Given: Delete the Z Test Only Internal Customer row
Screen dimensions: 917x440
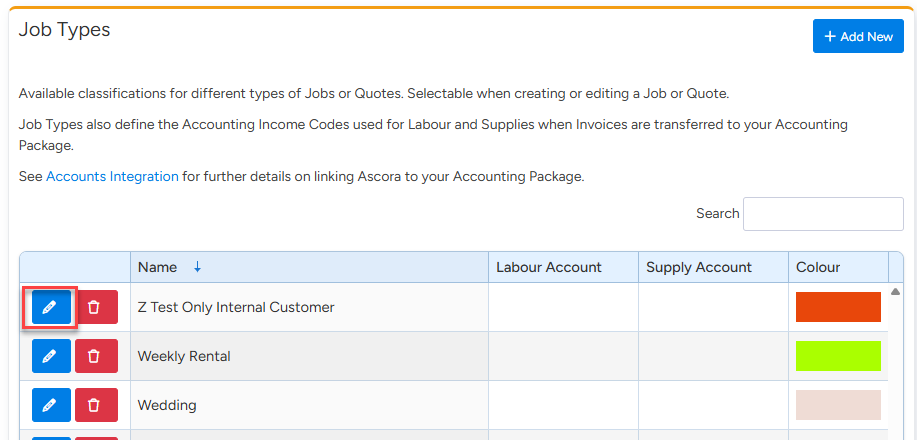Looking at the screenshot, I should (x=96, y=307).
